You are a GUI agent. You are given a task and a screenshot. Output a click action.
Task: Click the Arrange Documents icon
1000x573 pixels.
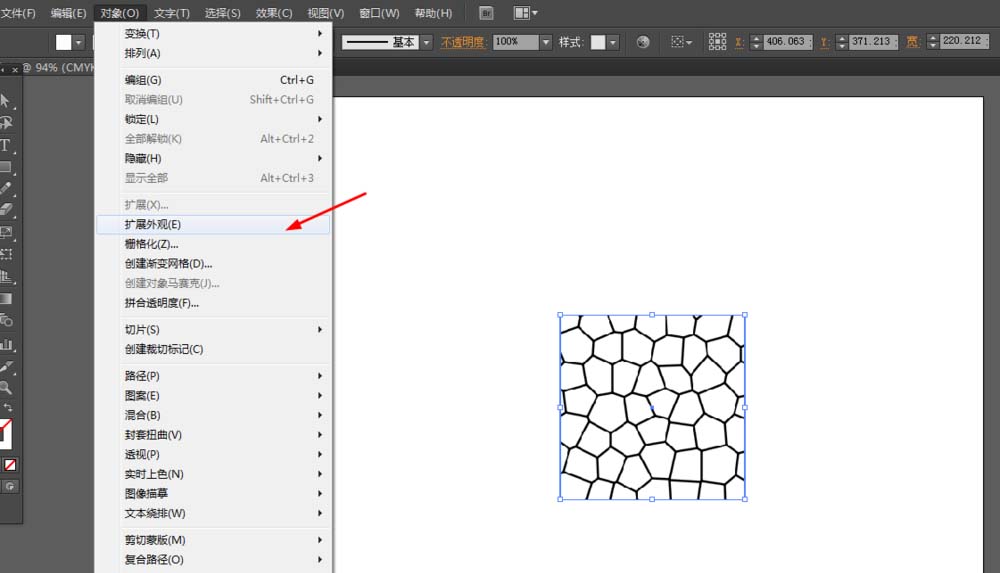coord(524,13)
